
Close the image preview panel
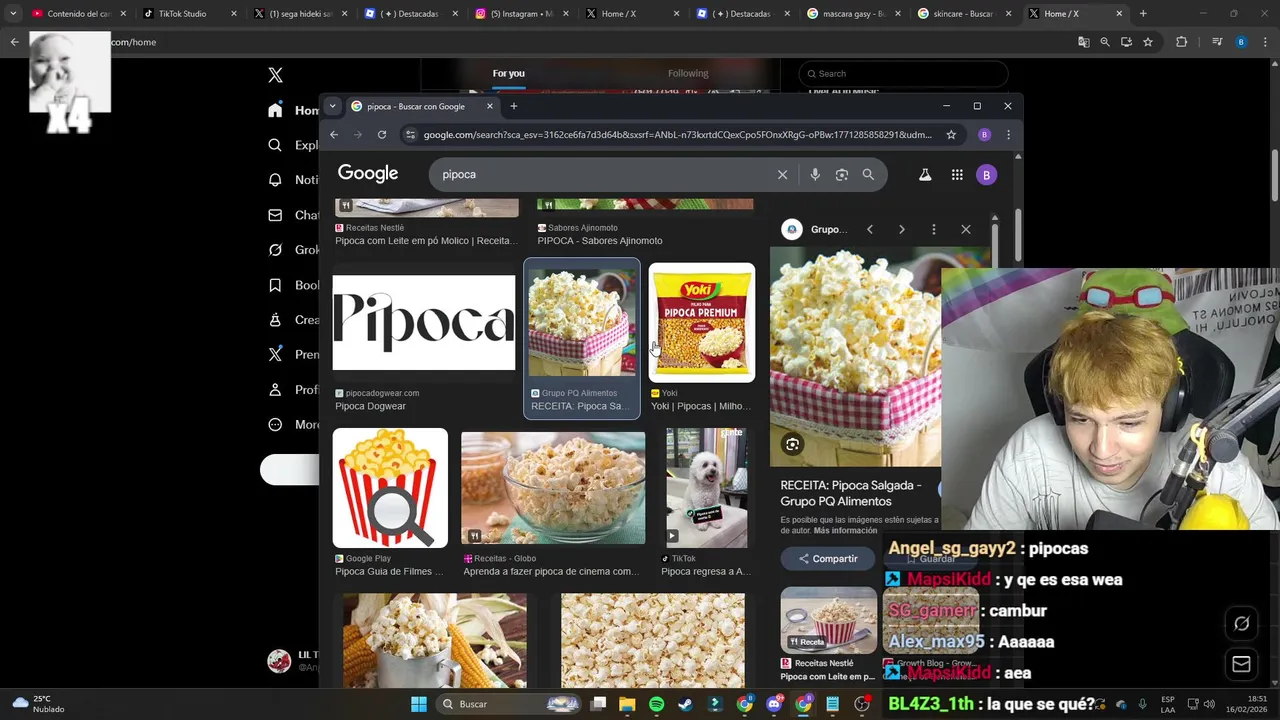click(966, 229)
